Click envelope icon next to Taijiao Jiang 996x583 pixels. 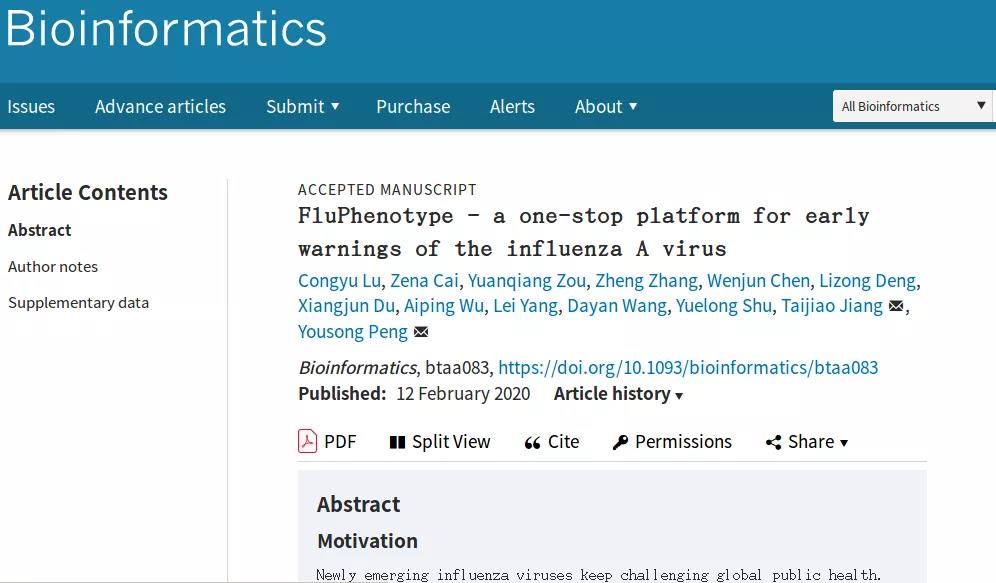[x=896, y=306]
